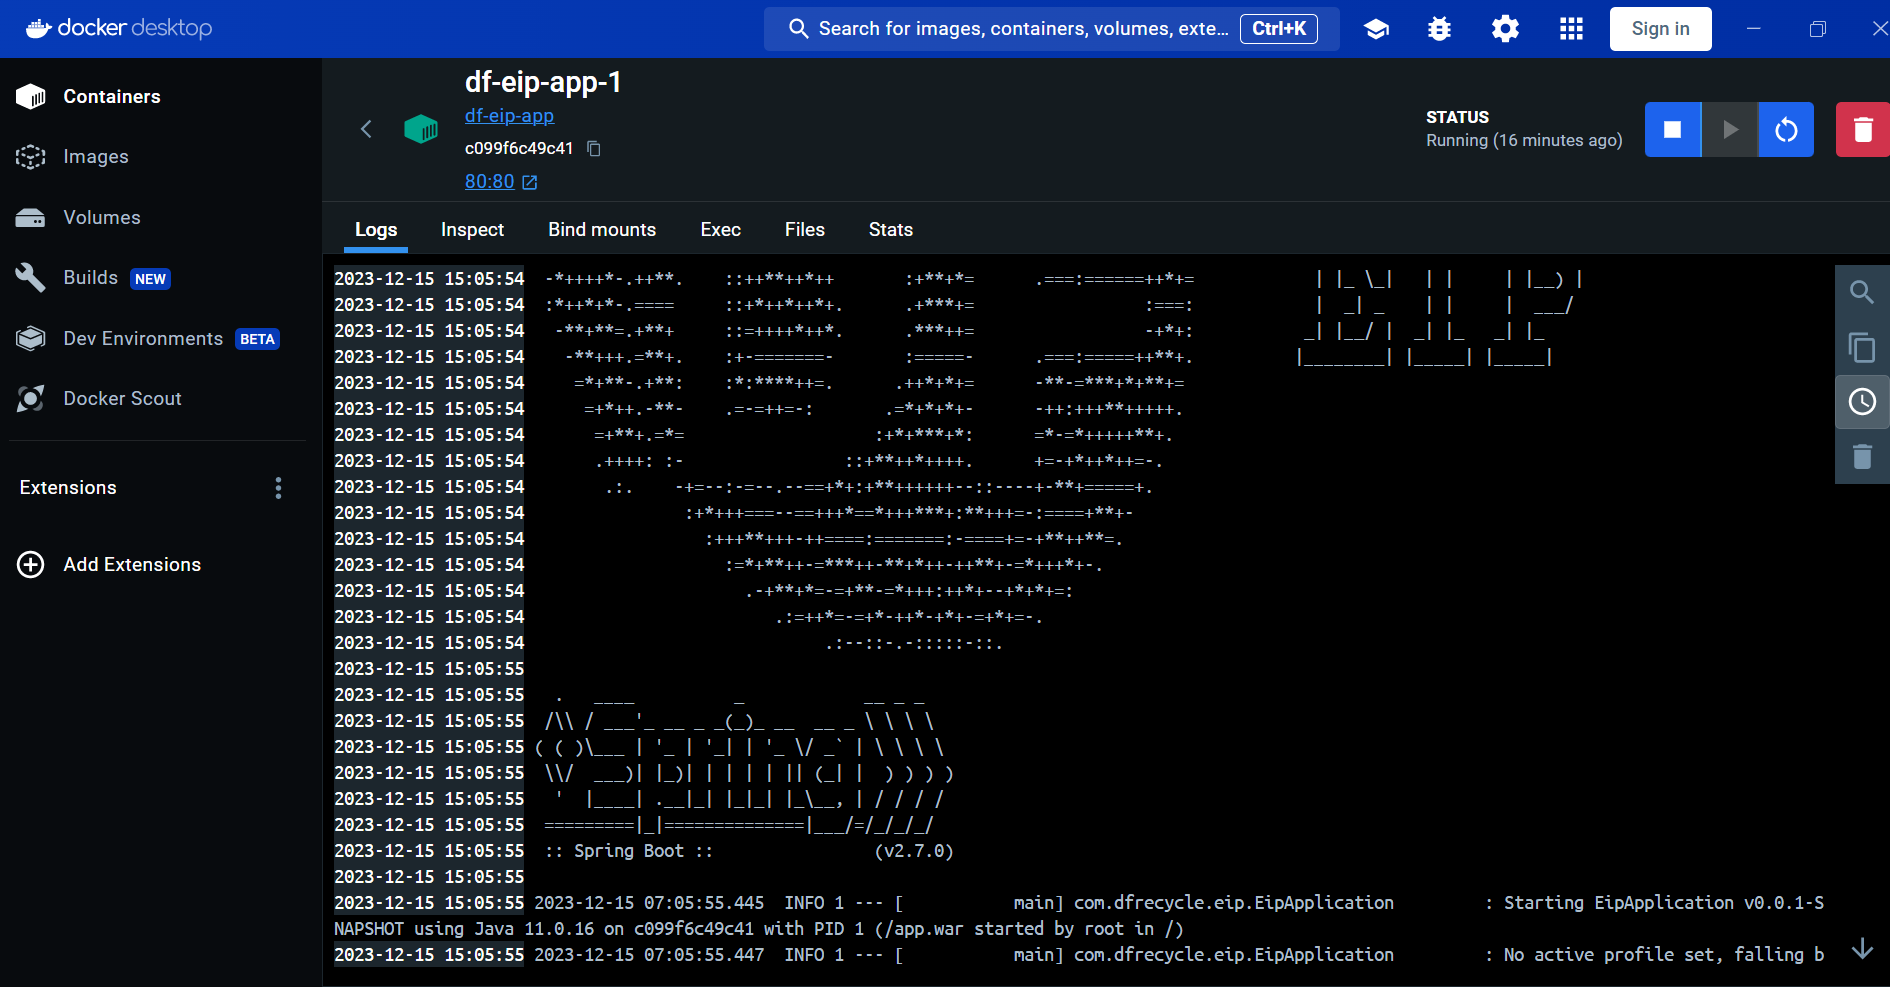The height and width of the screenshot is (987, 1890).
Task: Open Docker Desktop settings gear
Action: pyautogui.click(x=1505, y=29)
